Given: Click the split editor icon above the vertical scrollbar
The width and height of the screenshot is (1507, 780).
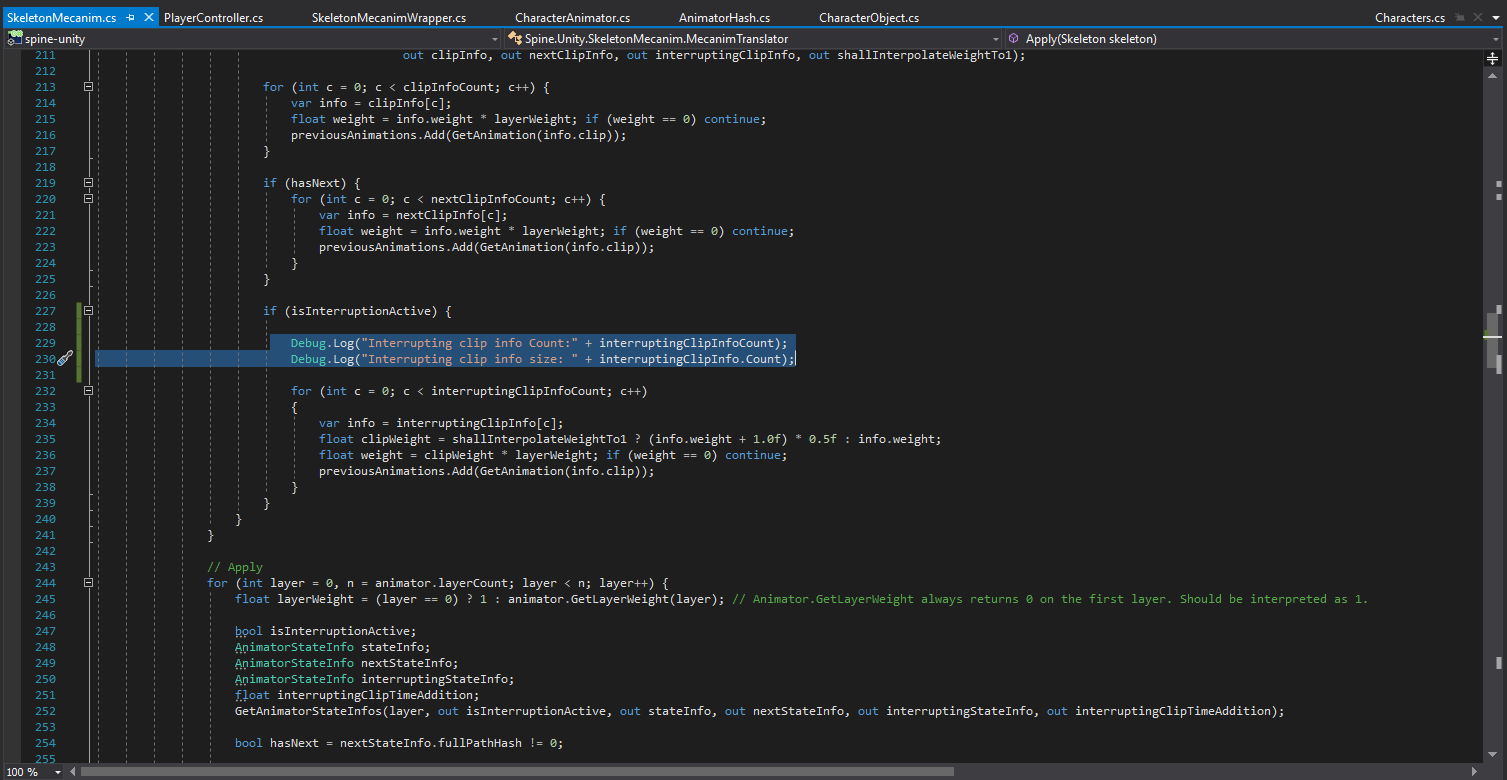Looking at the screenshot, I should [1493, 58].
